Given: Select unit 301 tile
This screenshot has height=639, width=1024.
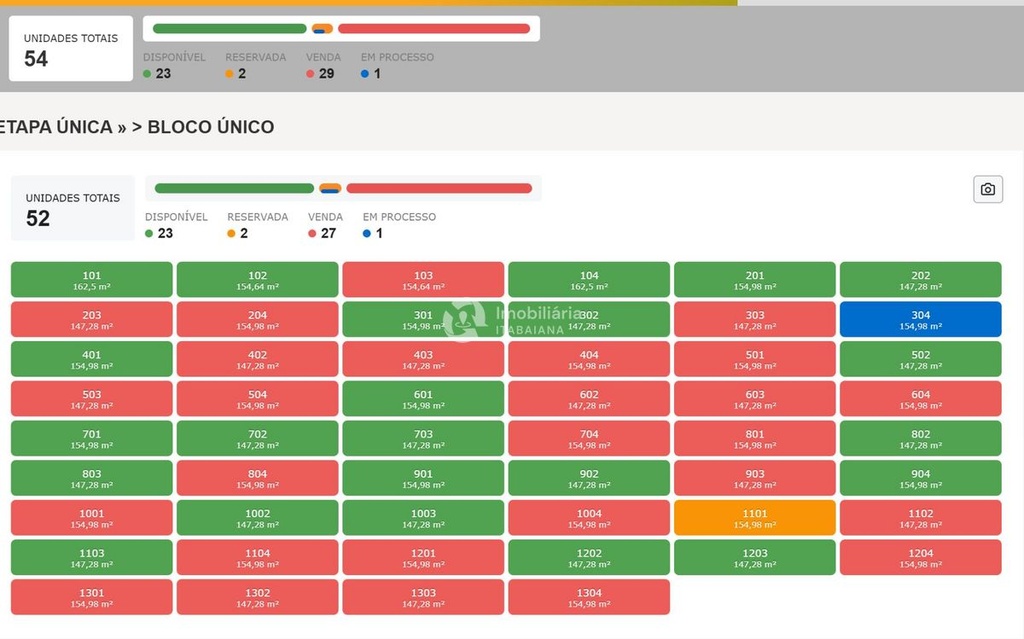Looking at the screenshot, I should pyautogui.click(x=423, y=320).
